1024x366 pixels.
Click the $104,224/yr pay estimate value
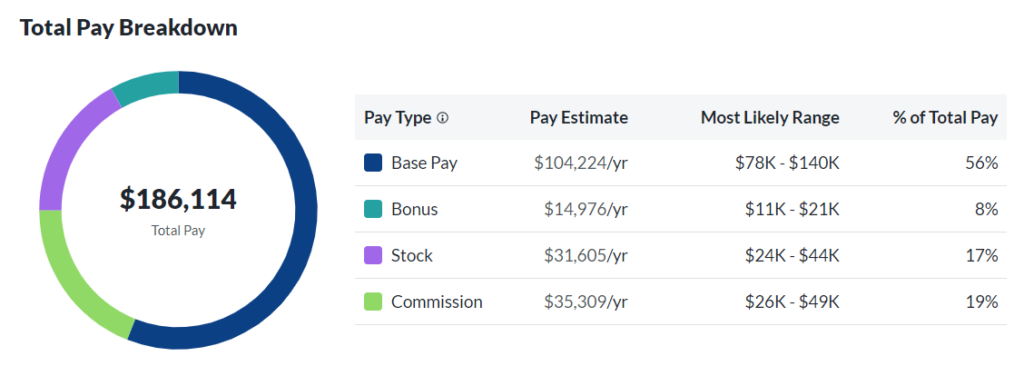click(581, 163)
